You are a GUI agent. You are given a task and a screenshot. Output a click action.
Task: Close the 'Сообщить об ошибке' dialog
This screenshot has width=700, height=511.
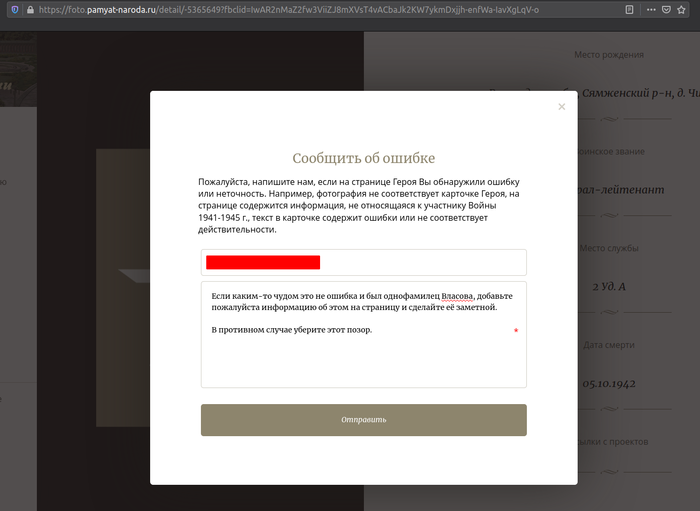[x=562, y=107]
